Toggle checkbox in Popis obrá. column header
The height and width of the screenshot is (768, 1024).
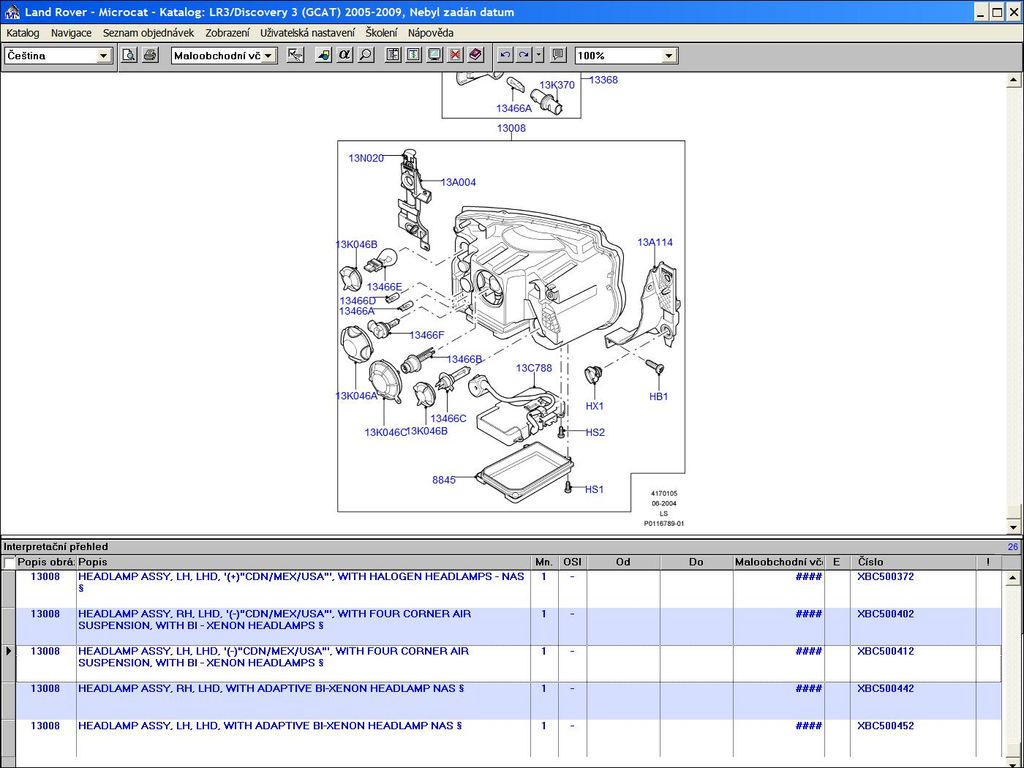[10, 563]
